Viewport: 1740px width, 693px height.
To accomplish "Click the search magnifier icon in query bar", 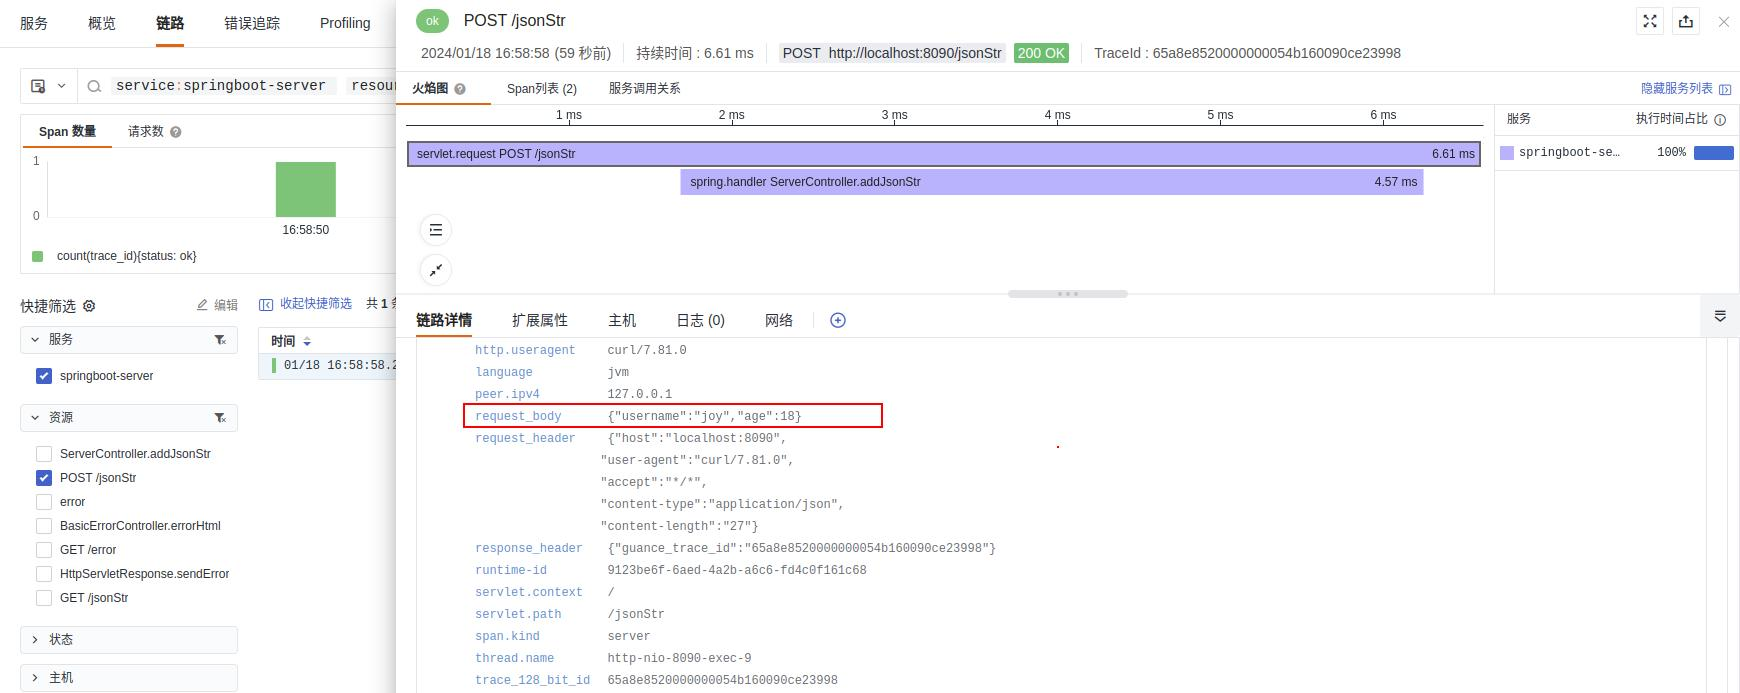I will pos(94,86).
